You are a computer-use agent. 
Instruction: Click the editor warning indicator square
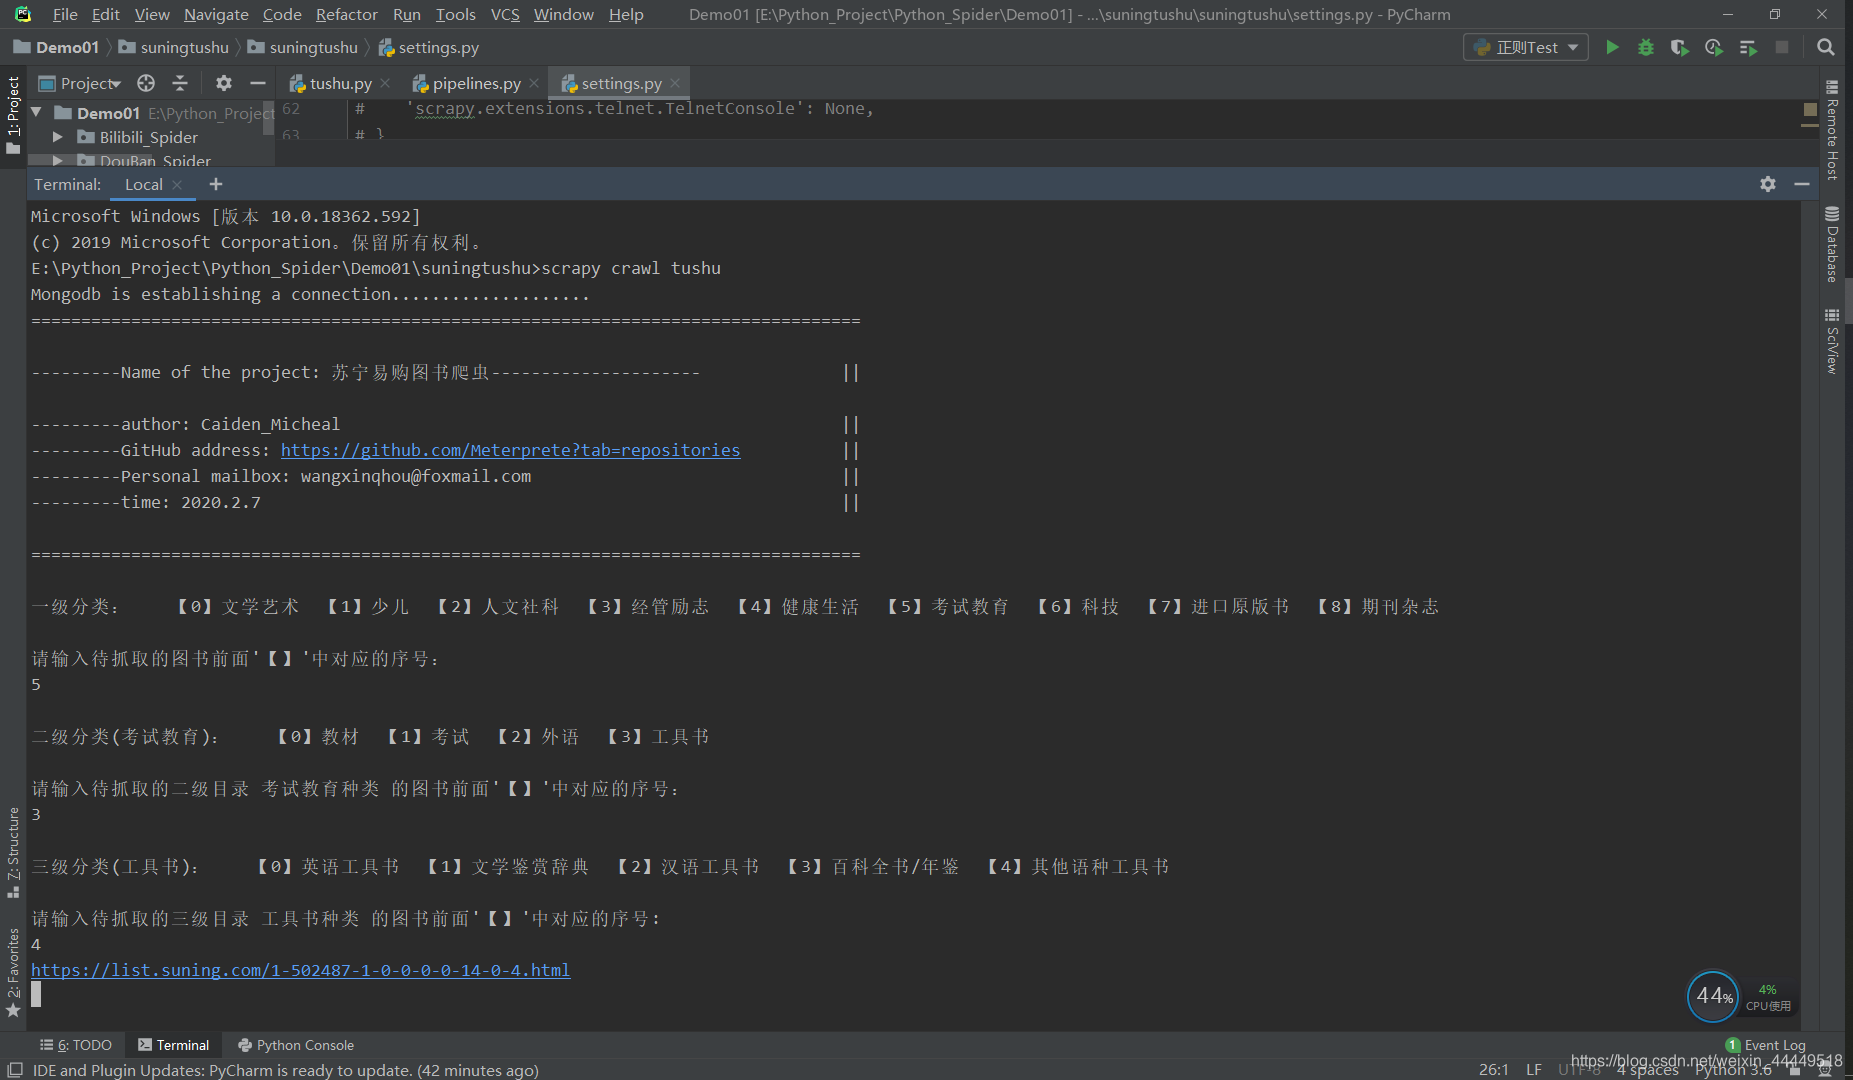pos(1810,108)
